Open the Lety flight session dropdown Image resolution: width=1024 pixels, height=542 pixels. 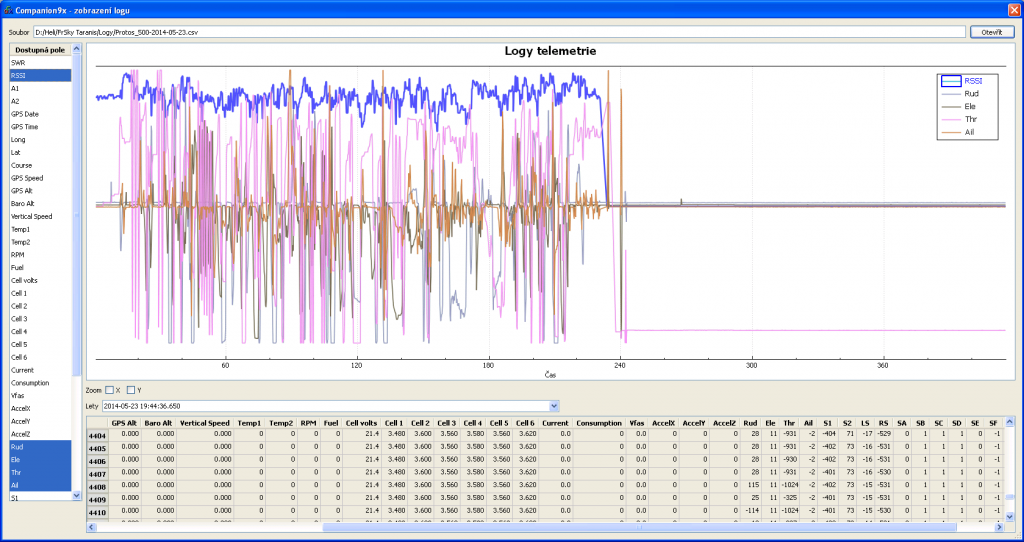[x=554, y=406]
